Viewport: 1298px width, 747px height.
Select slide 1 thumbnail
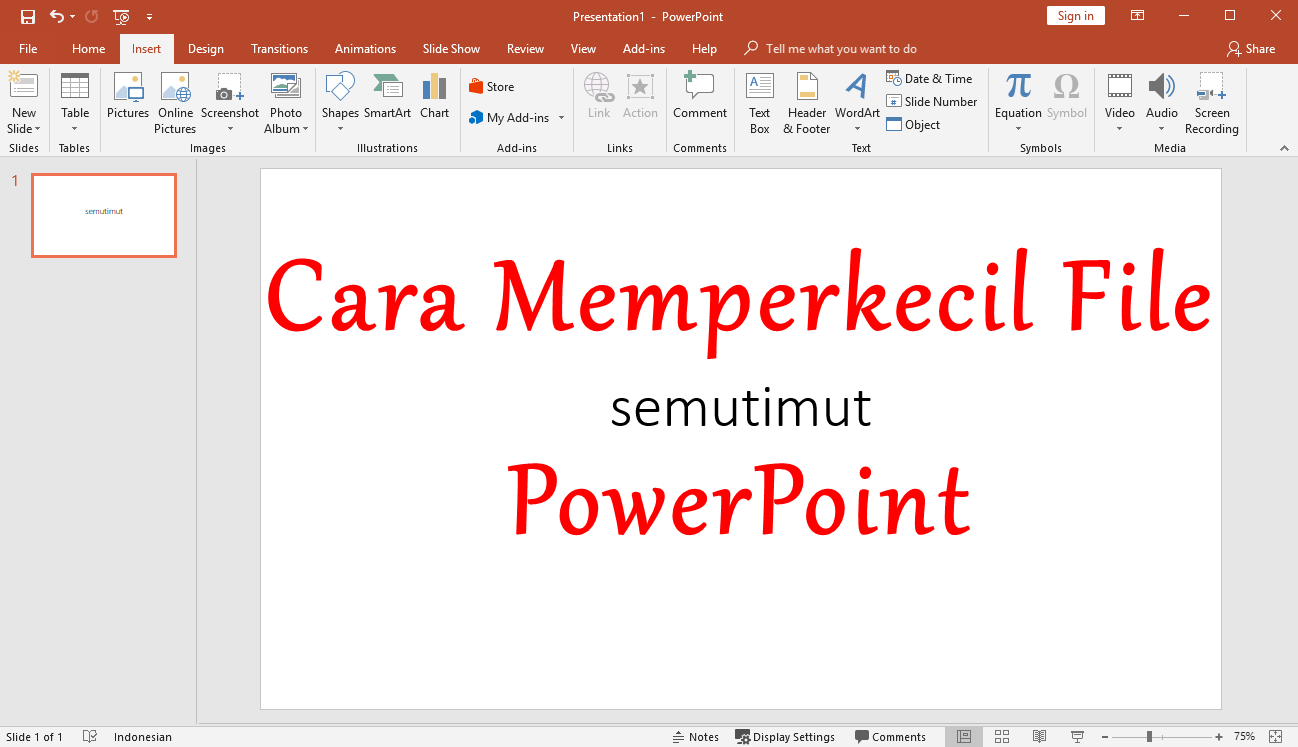104,215
